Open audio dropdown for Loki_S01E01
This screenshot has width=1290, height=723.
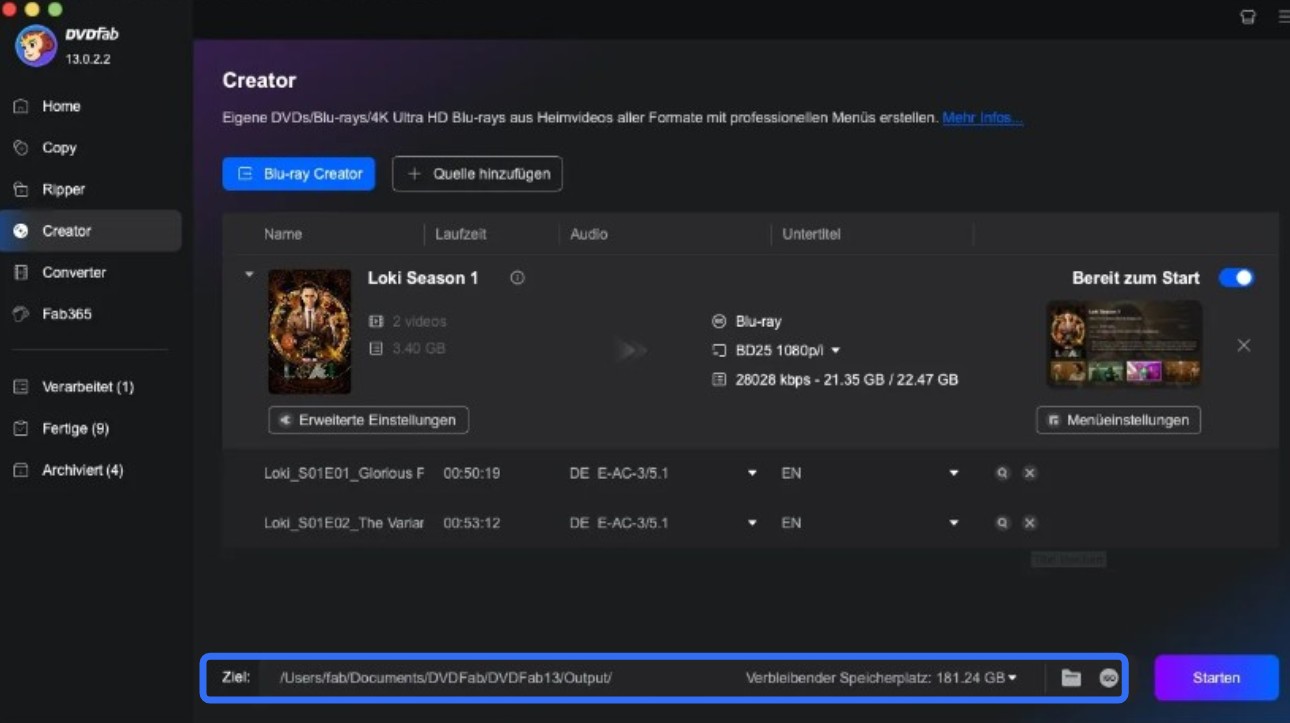click(752, 473)
